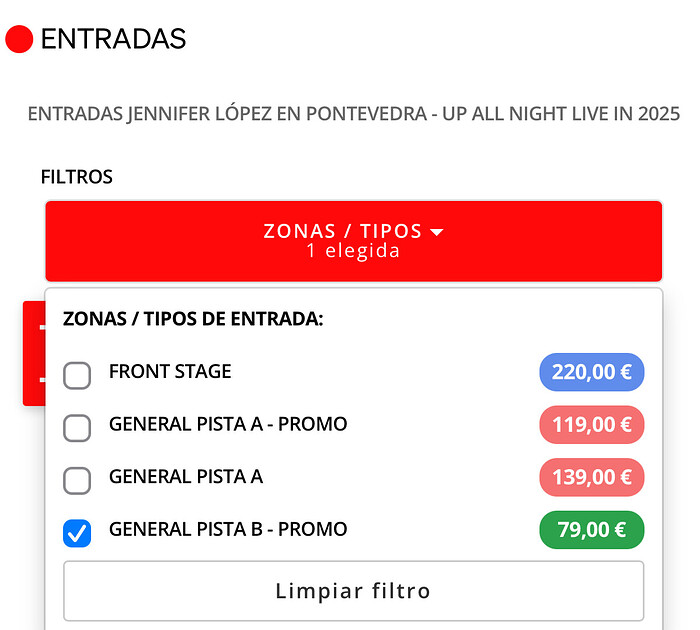Click the dropdown caret next to ZONAS / TIPOS
This screenshot has width=700, height=630.
(x=436, y=232)
